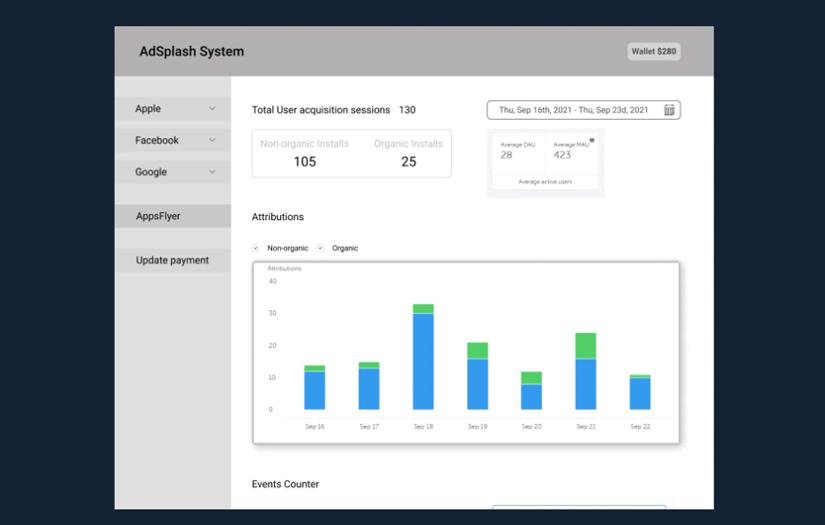The image size is (825, 525).
Task: Click the Wallet $280 button
Action: click(x=654, y=51)
